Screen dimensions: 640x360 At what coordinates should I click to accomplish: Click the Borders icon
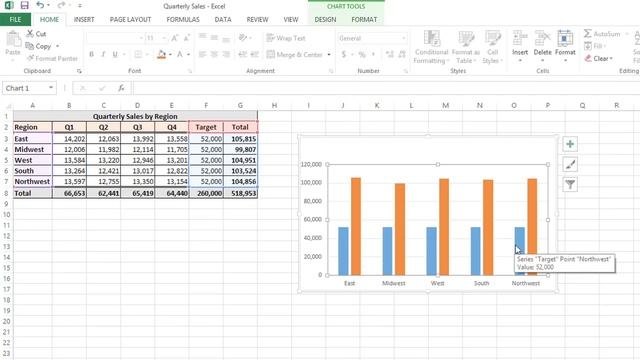tap(138, 54)
